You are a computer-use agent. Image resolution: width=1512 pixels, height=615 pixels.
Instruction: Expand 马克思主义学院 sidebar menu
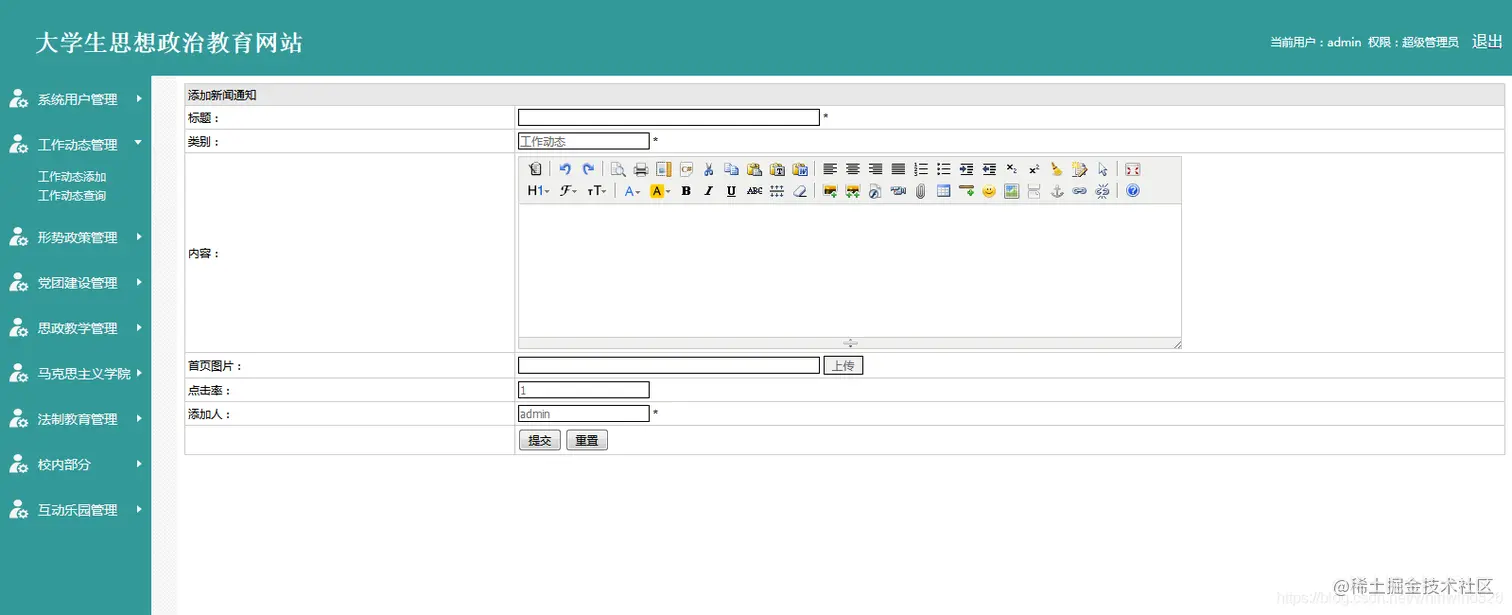76,374
